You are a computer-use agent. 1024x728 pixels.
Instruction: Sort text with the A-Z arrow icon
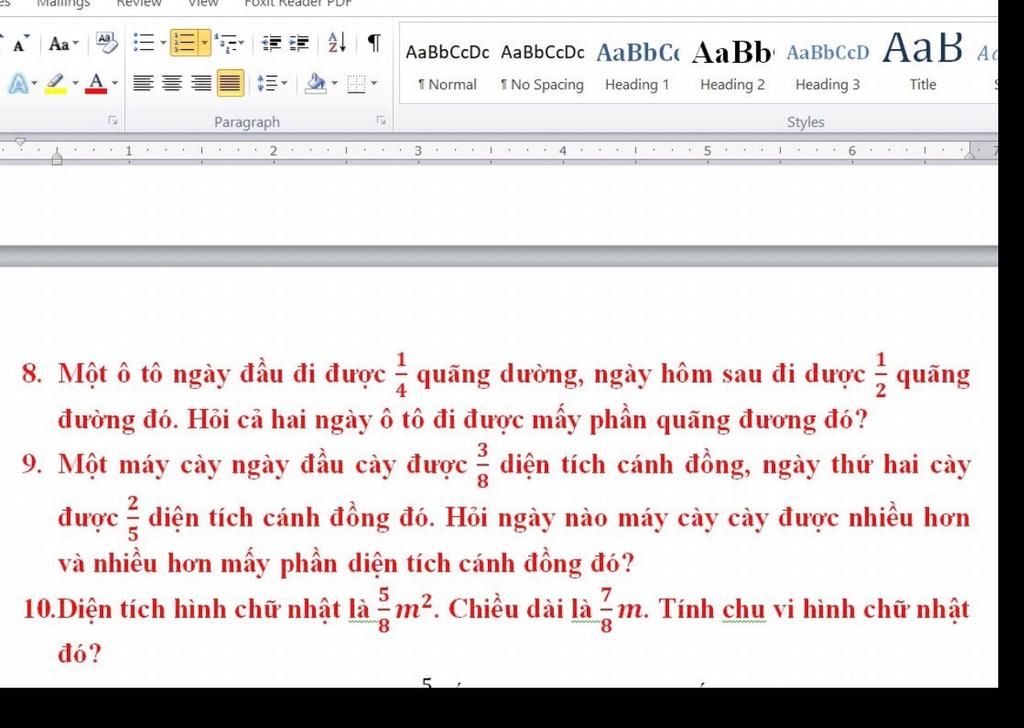[x=337, y=43]
